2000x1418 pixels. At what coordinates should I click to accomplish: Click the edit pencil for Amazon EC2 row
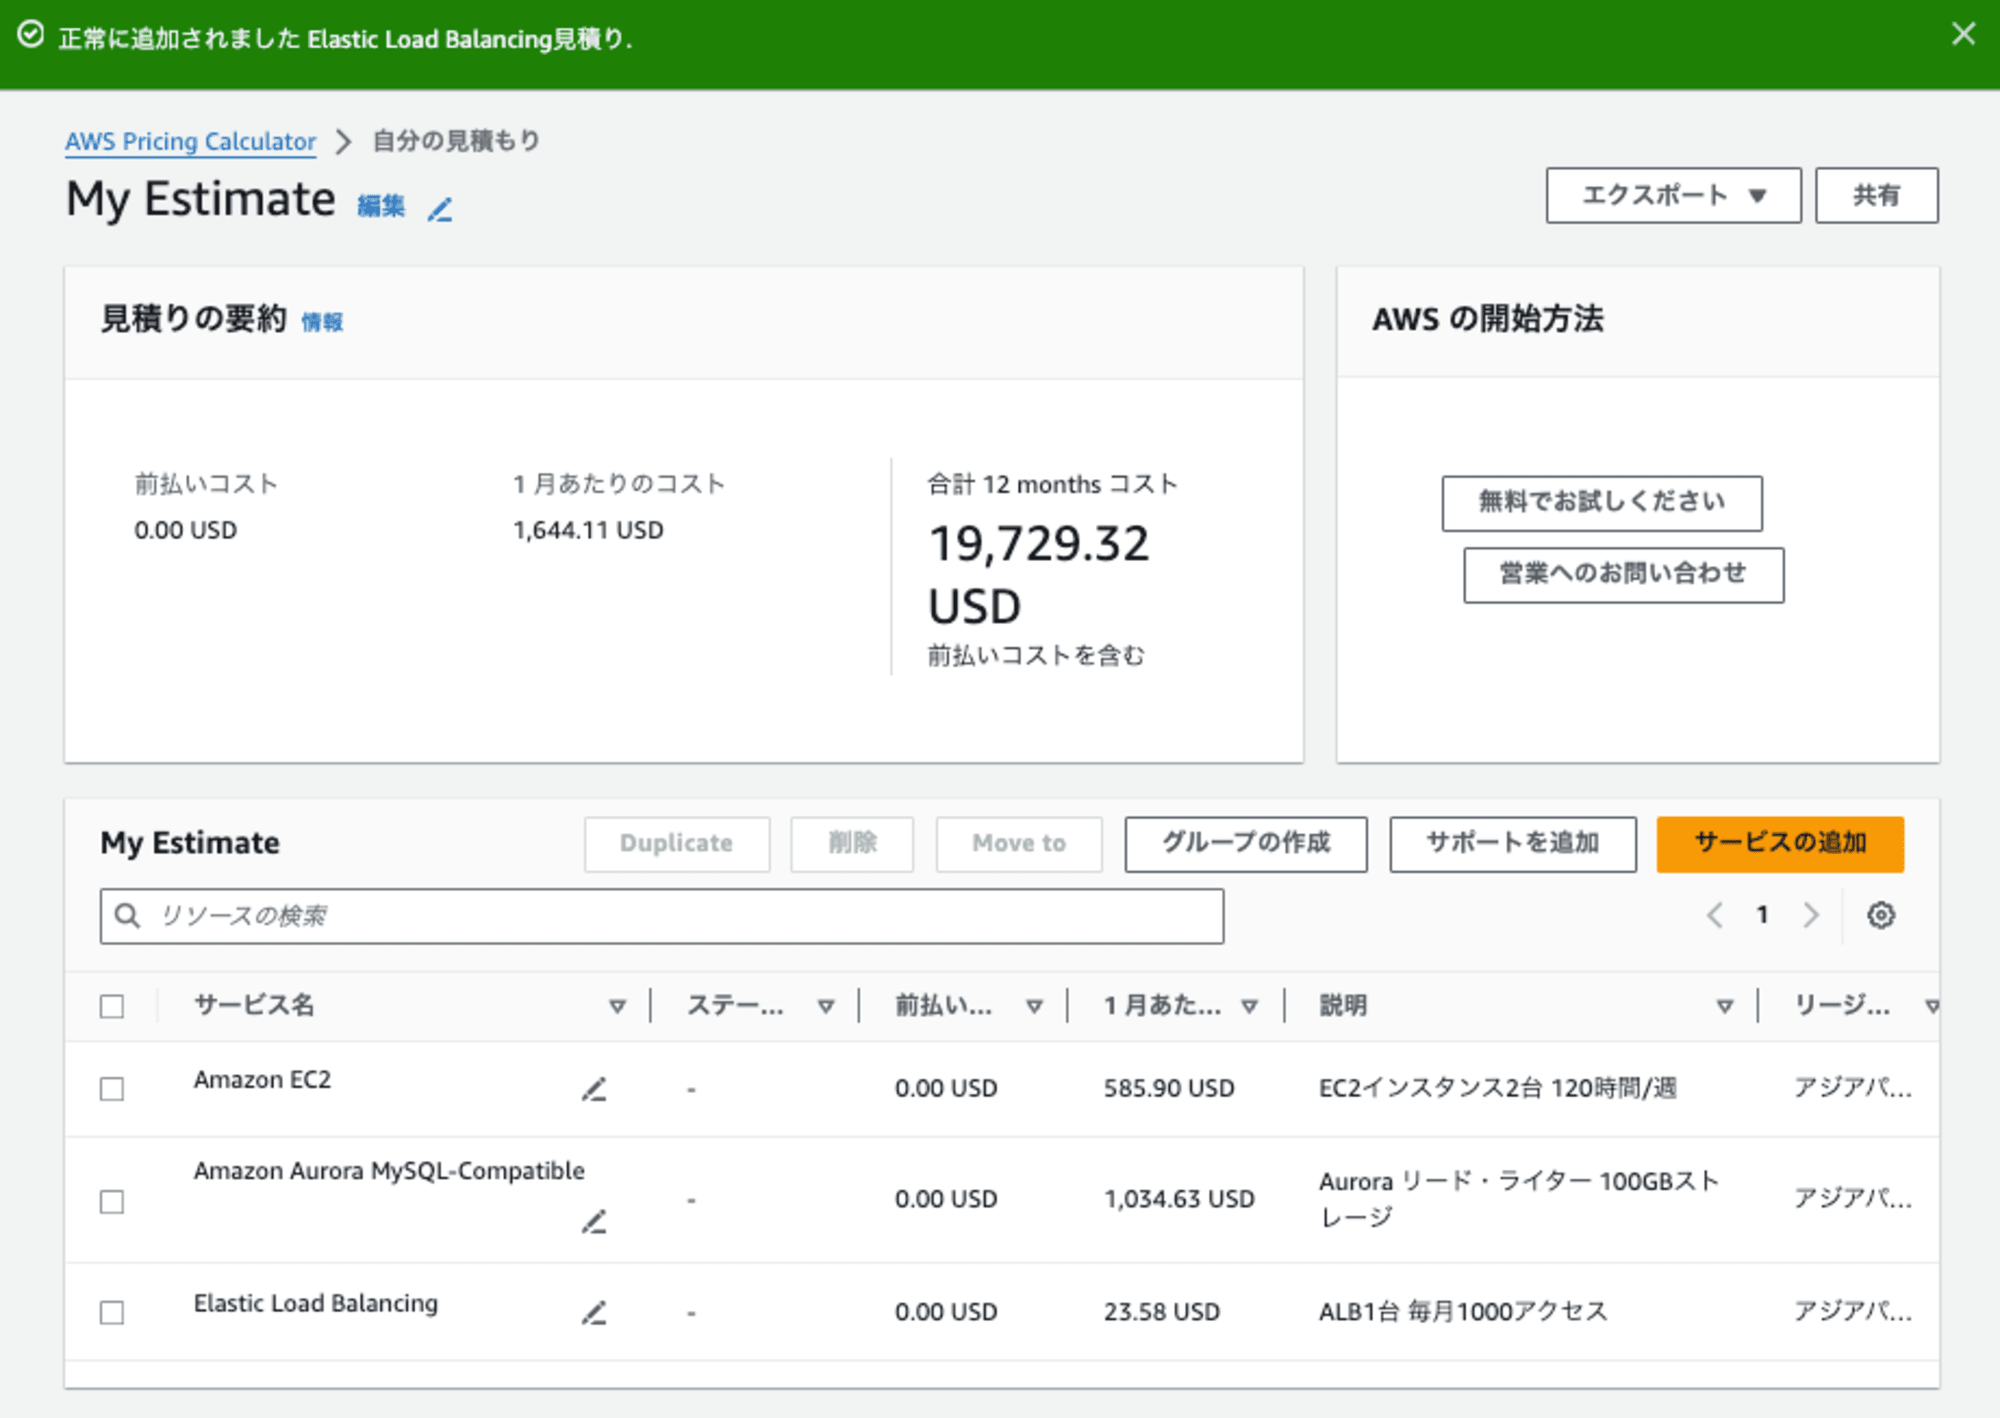(x=594, y=1089)
